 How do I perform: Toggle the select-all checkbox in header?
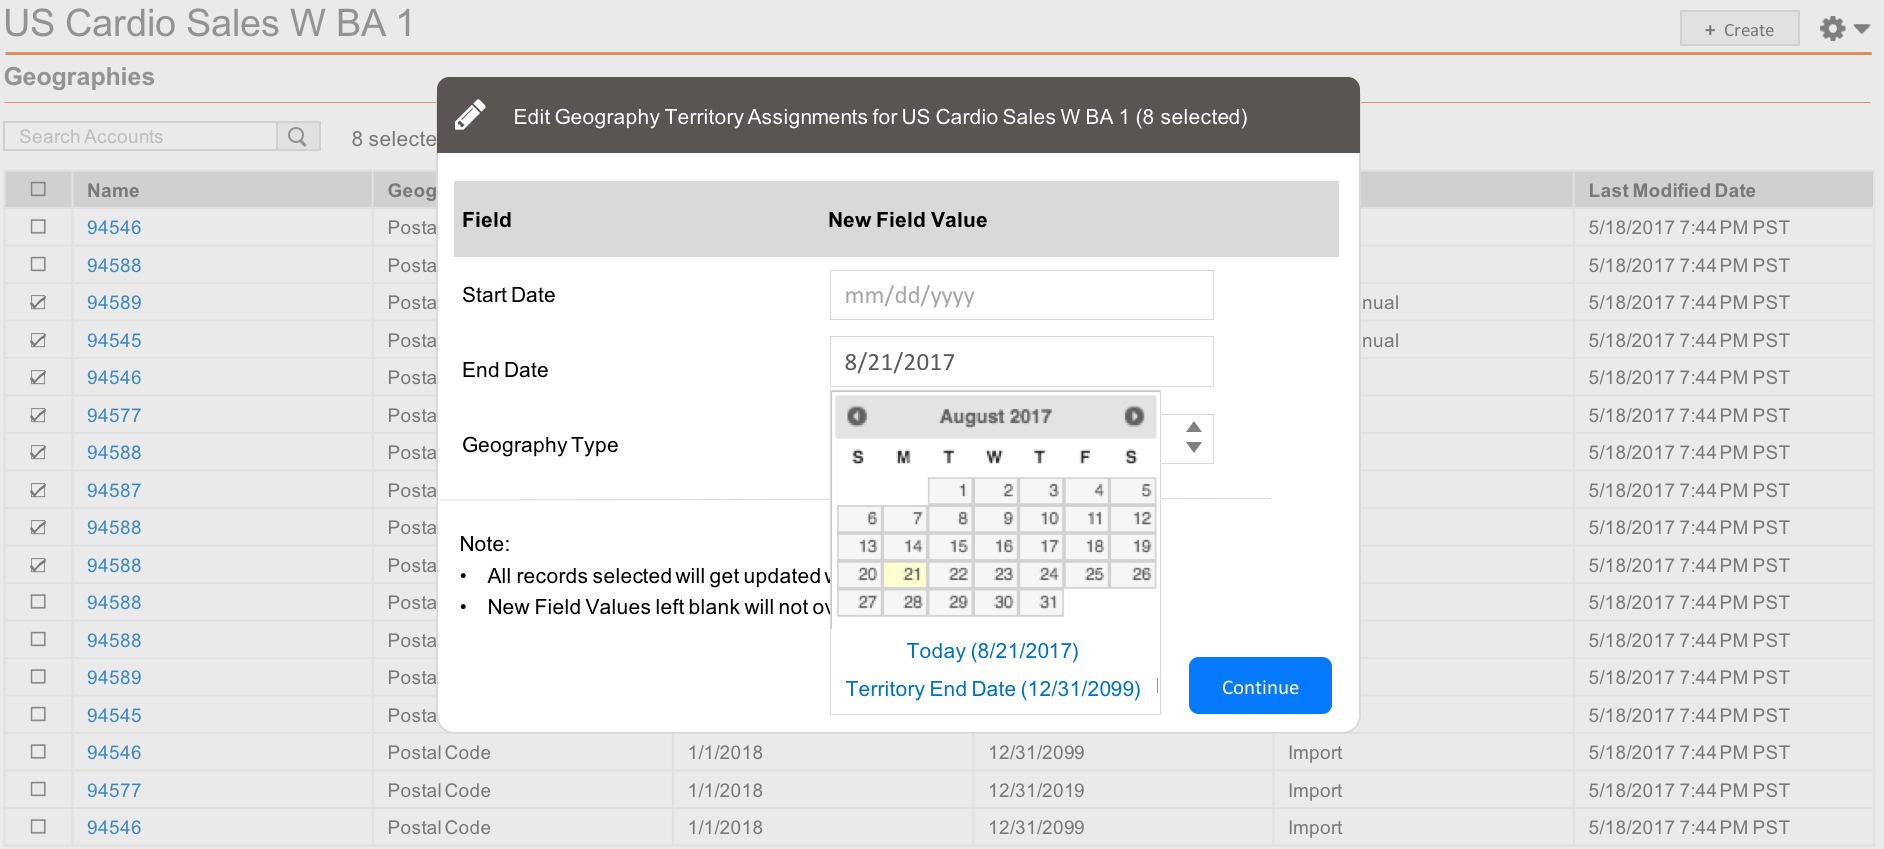pyautogui.click(x=38, y=189)
